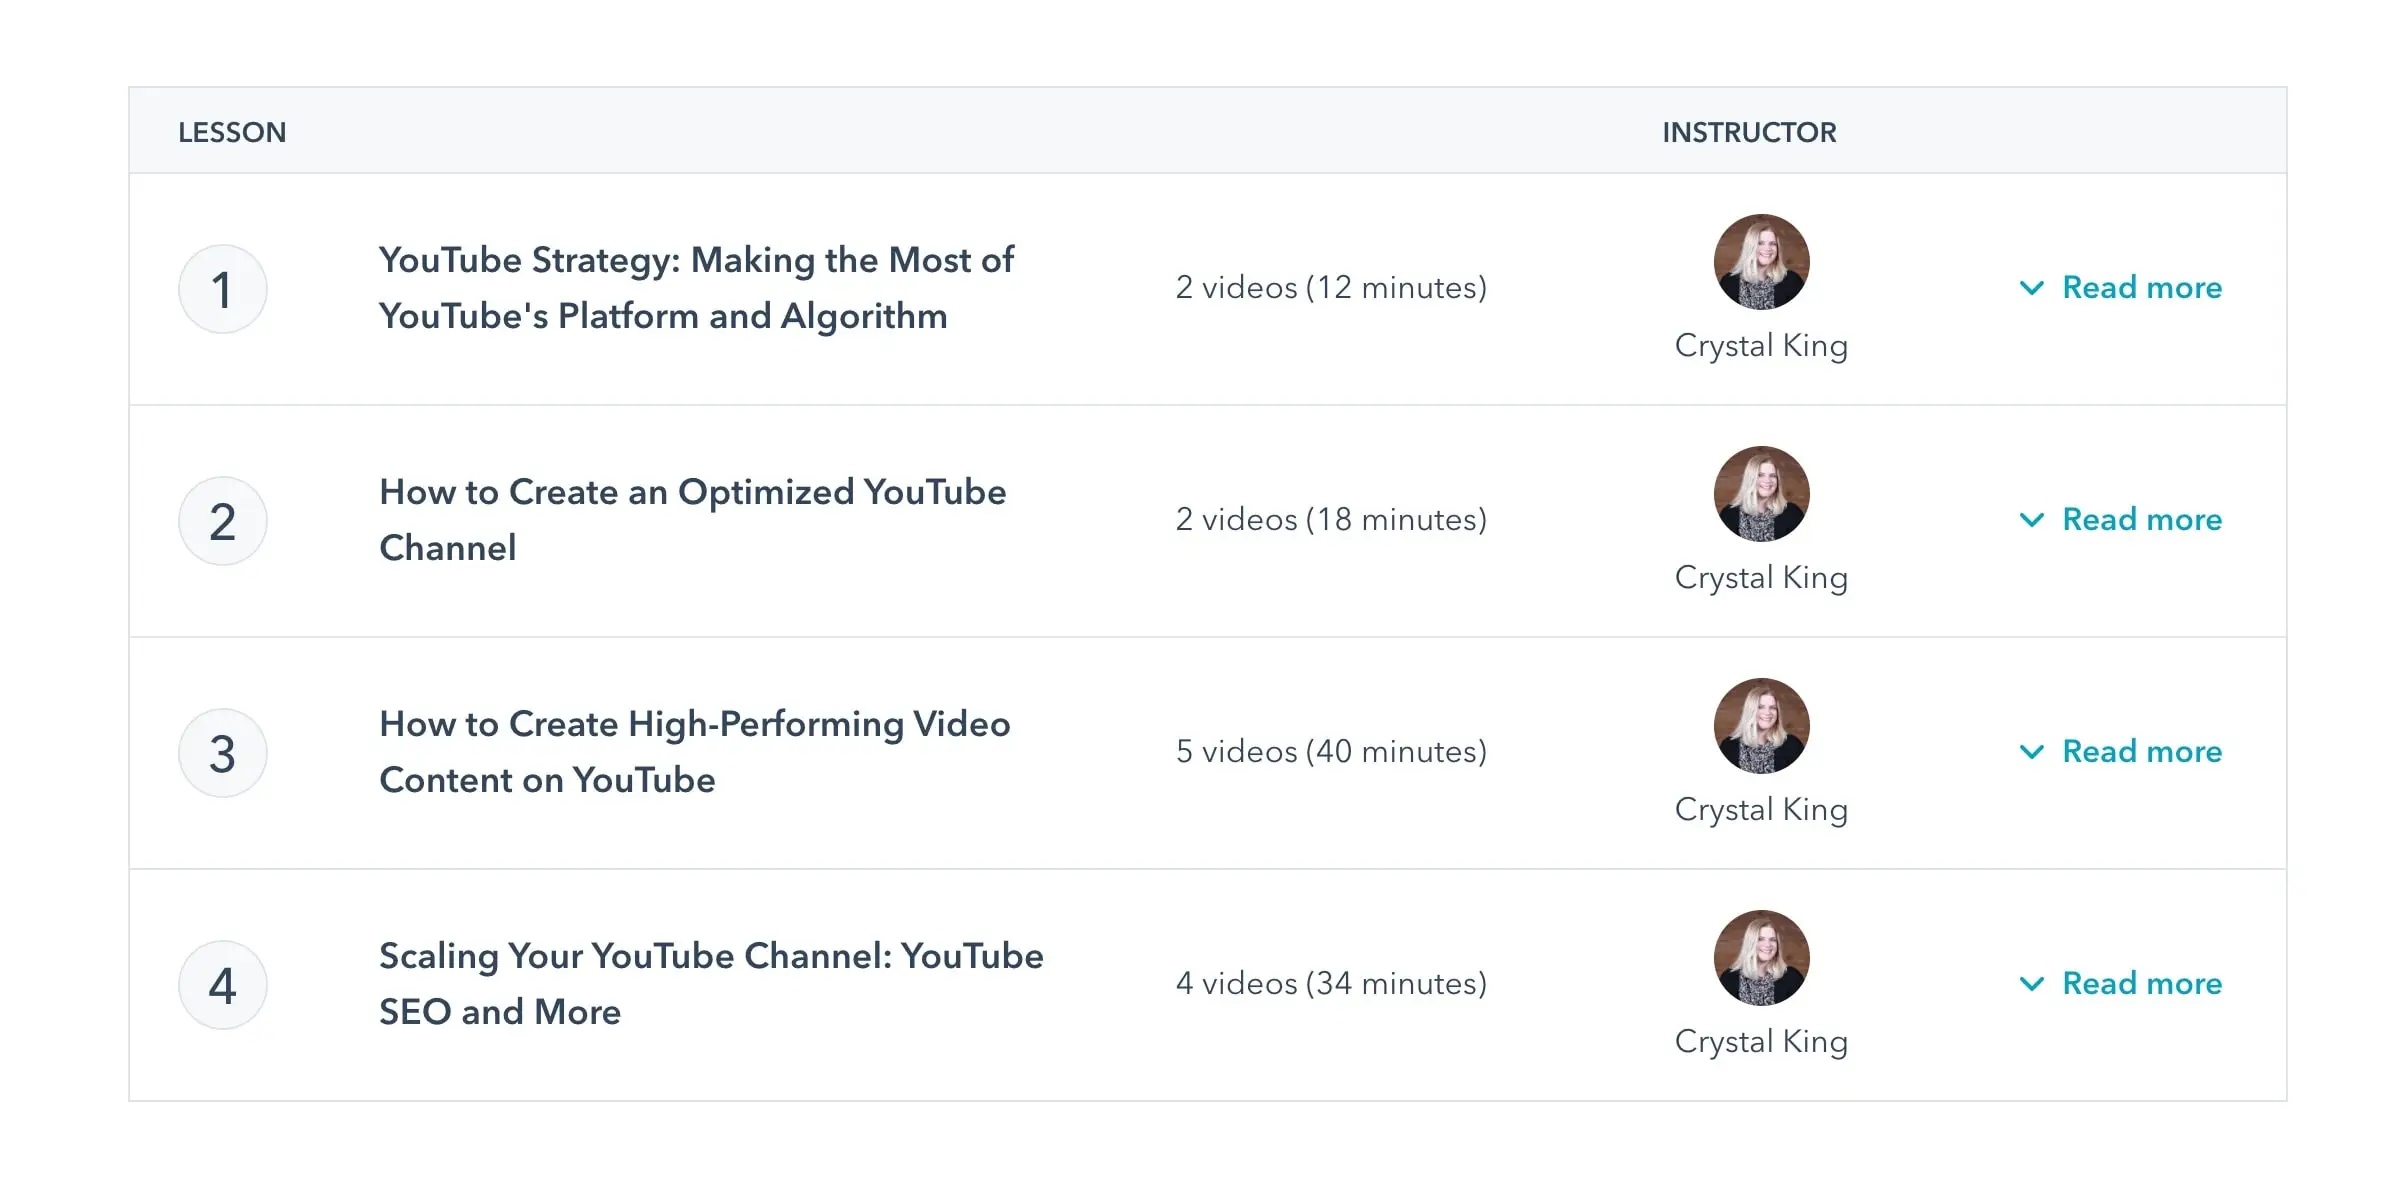The image size is (2400, 1200).
Task: Open How to Create High-Performing Video Content title
Action: (x=694, y=752)
